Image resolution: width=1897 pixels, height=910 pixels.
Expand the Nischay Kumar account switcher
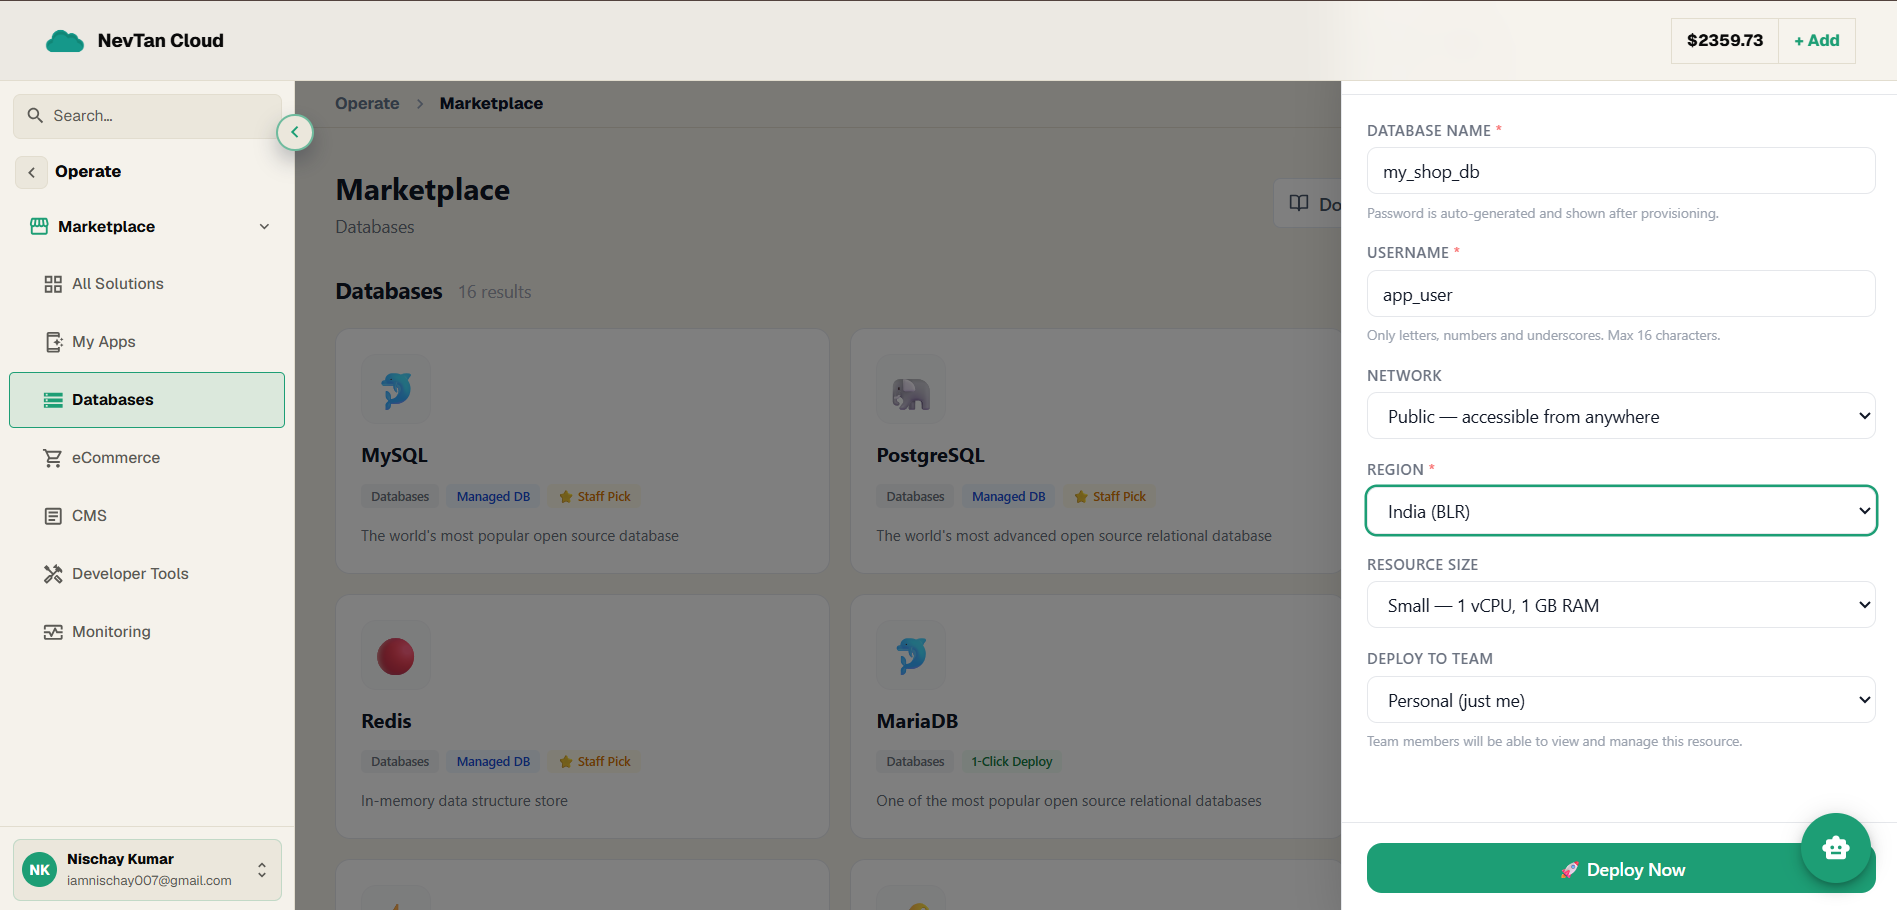click(x=262, y=870)
